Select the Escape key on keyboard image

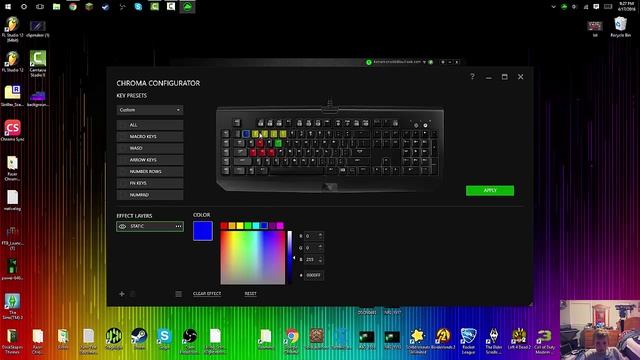coord(237,122)
